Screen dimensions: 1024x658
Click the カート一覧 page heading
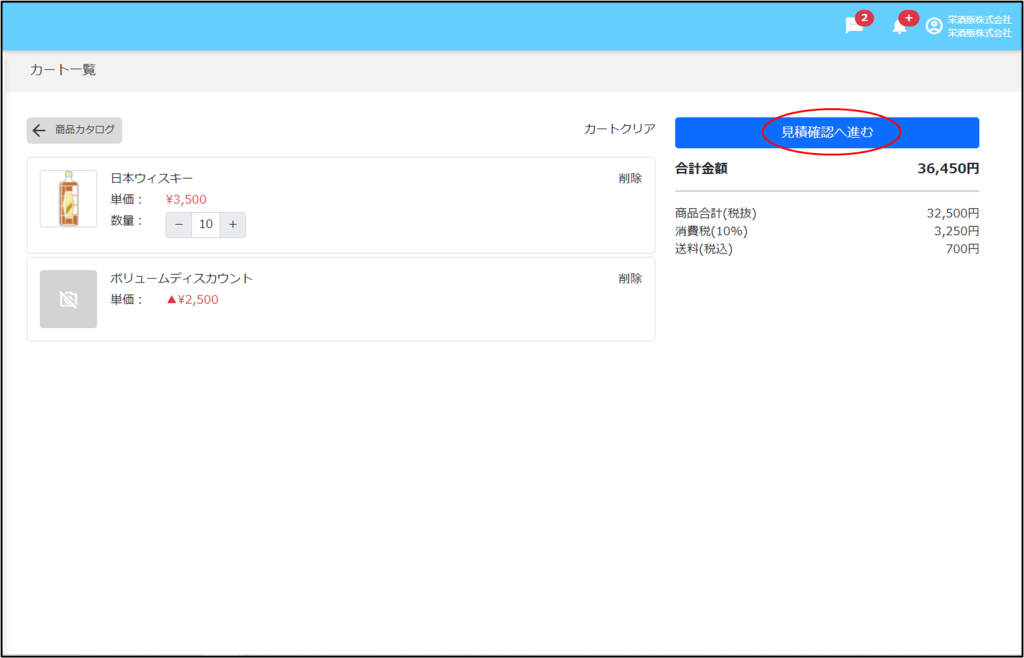(x=63, y=70)
